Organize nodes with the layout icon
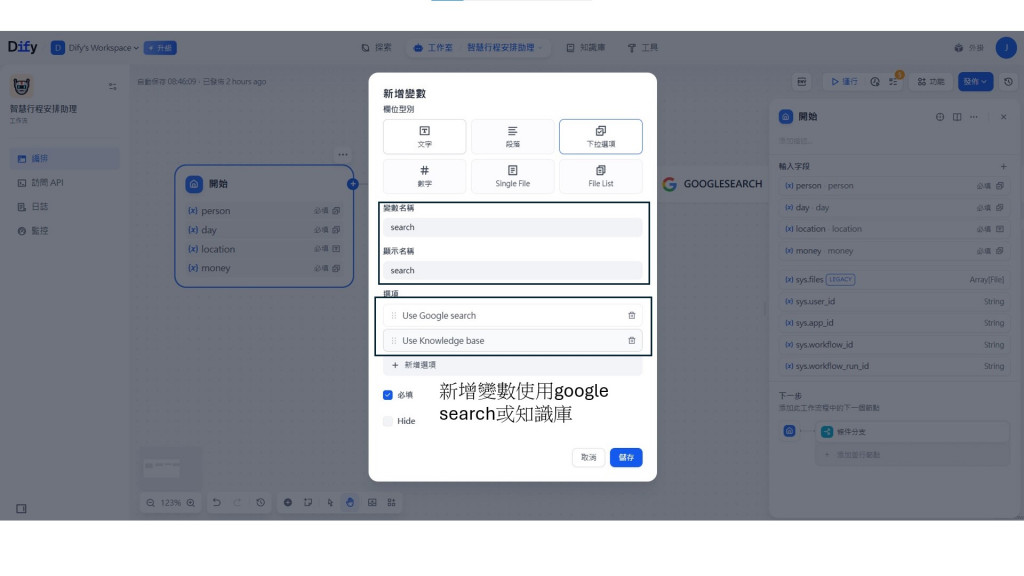Image resolution: width=1024 pixels, height=576 pixels. pos(392,503)
